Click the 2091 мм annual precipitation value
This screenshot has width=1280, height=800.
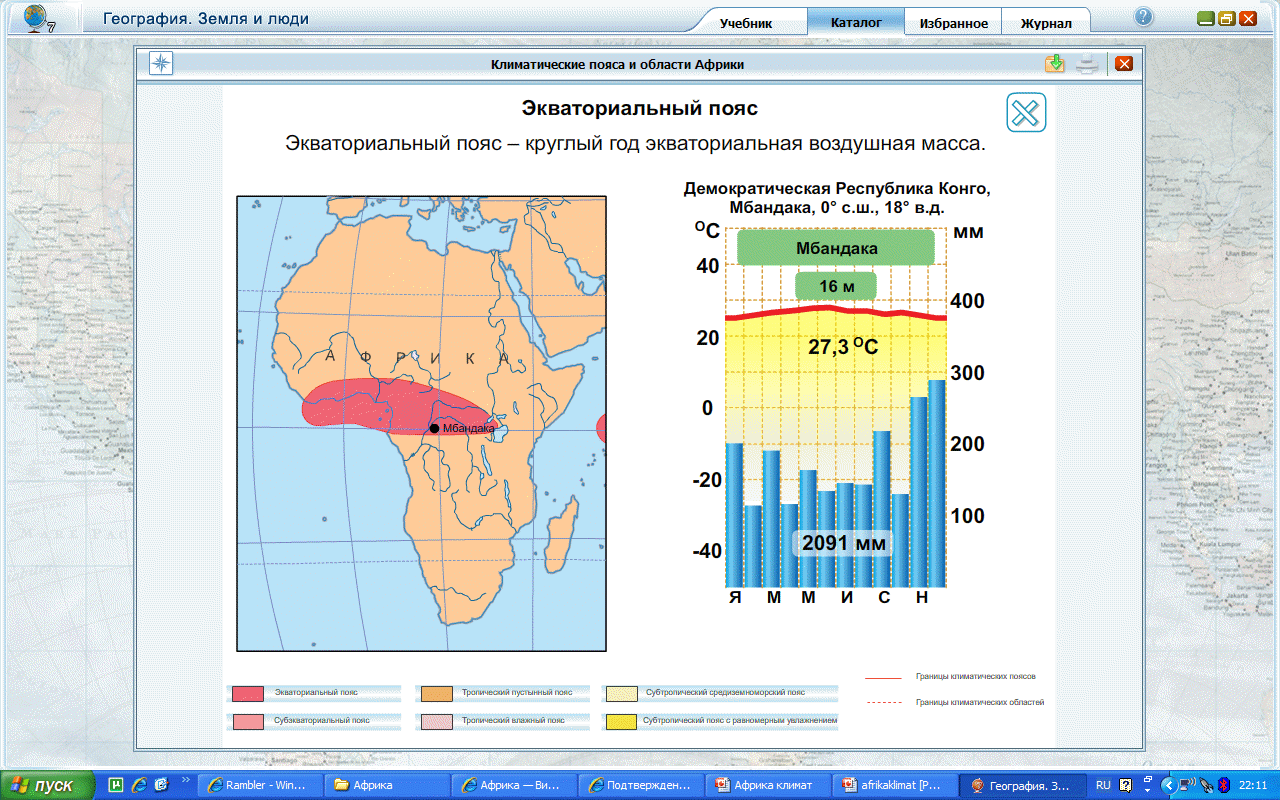(844, 543)
